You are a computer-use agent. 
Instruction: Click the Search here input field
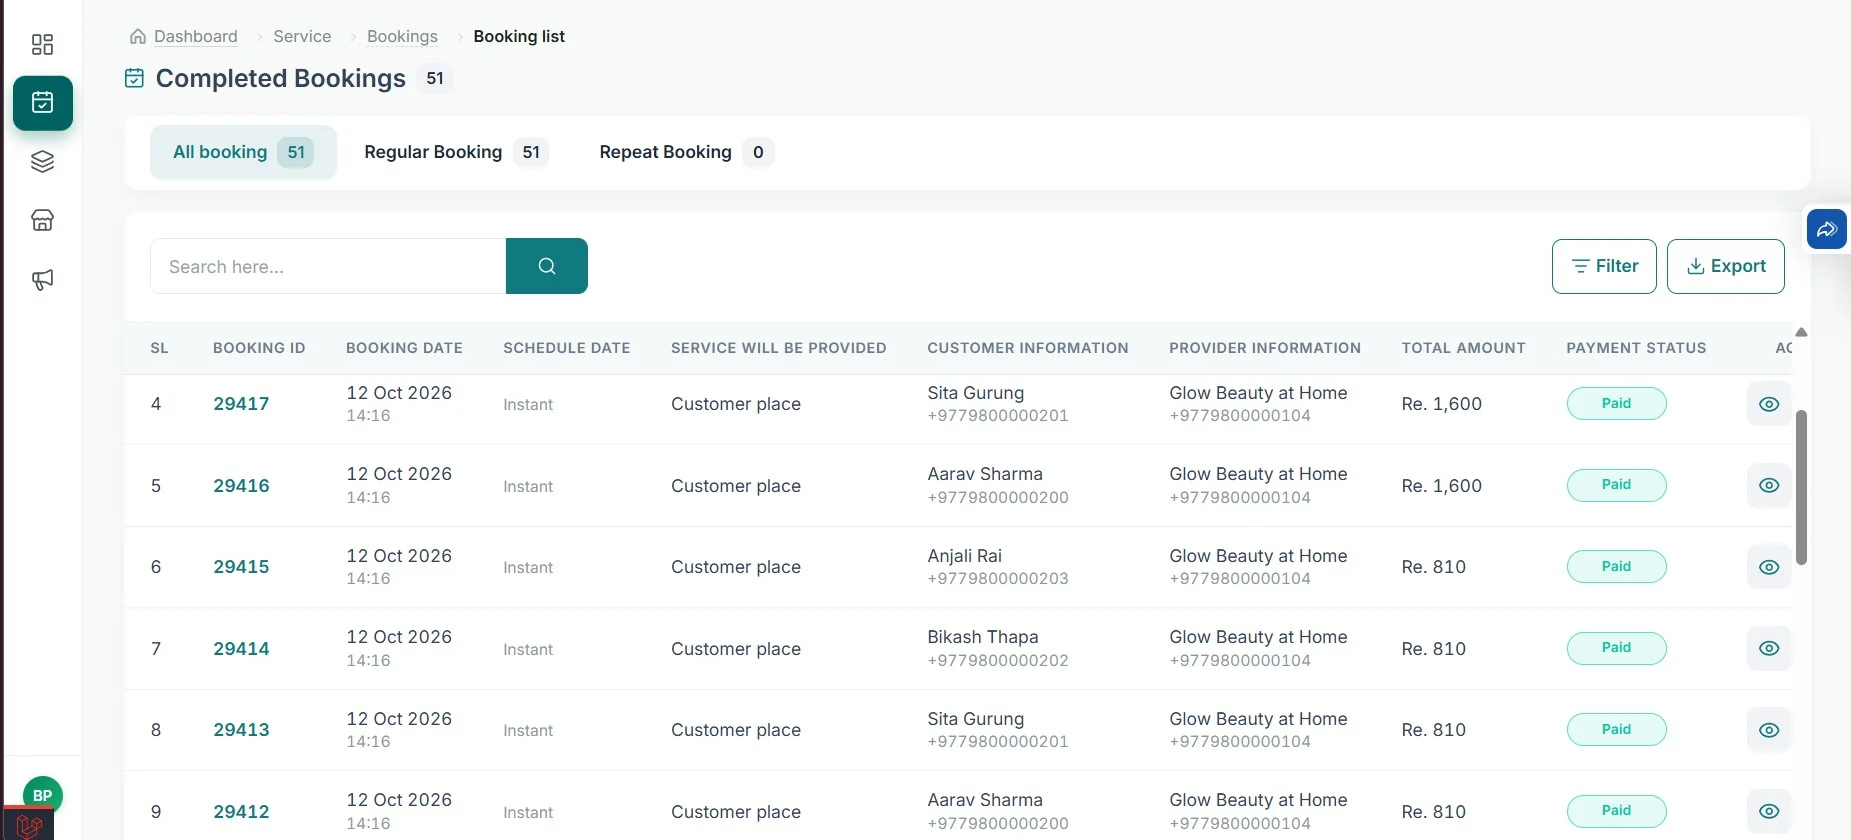tap(328, 266)
